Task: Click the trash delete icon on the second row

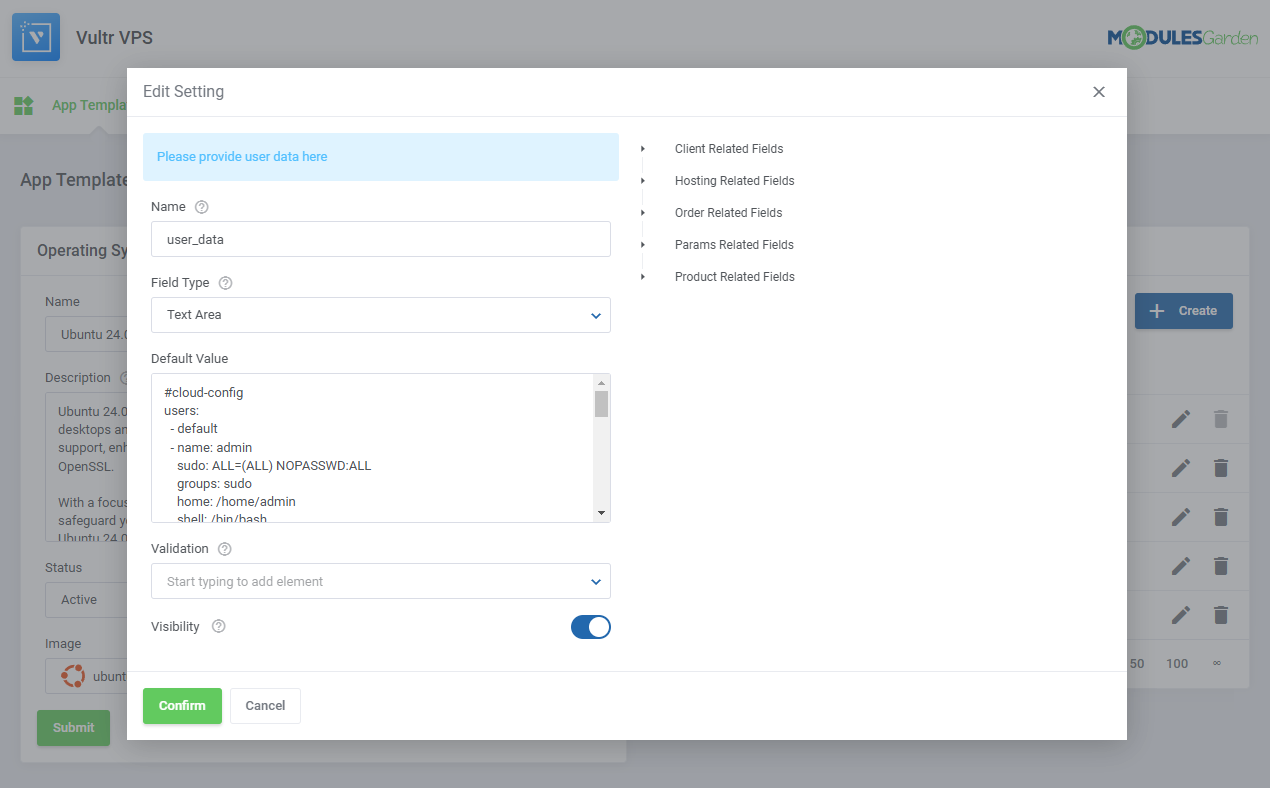Action: point(1221,468)
